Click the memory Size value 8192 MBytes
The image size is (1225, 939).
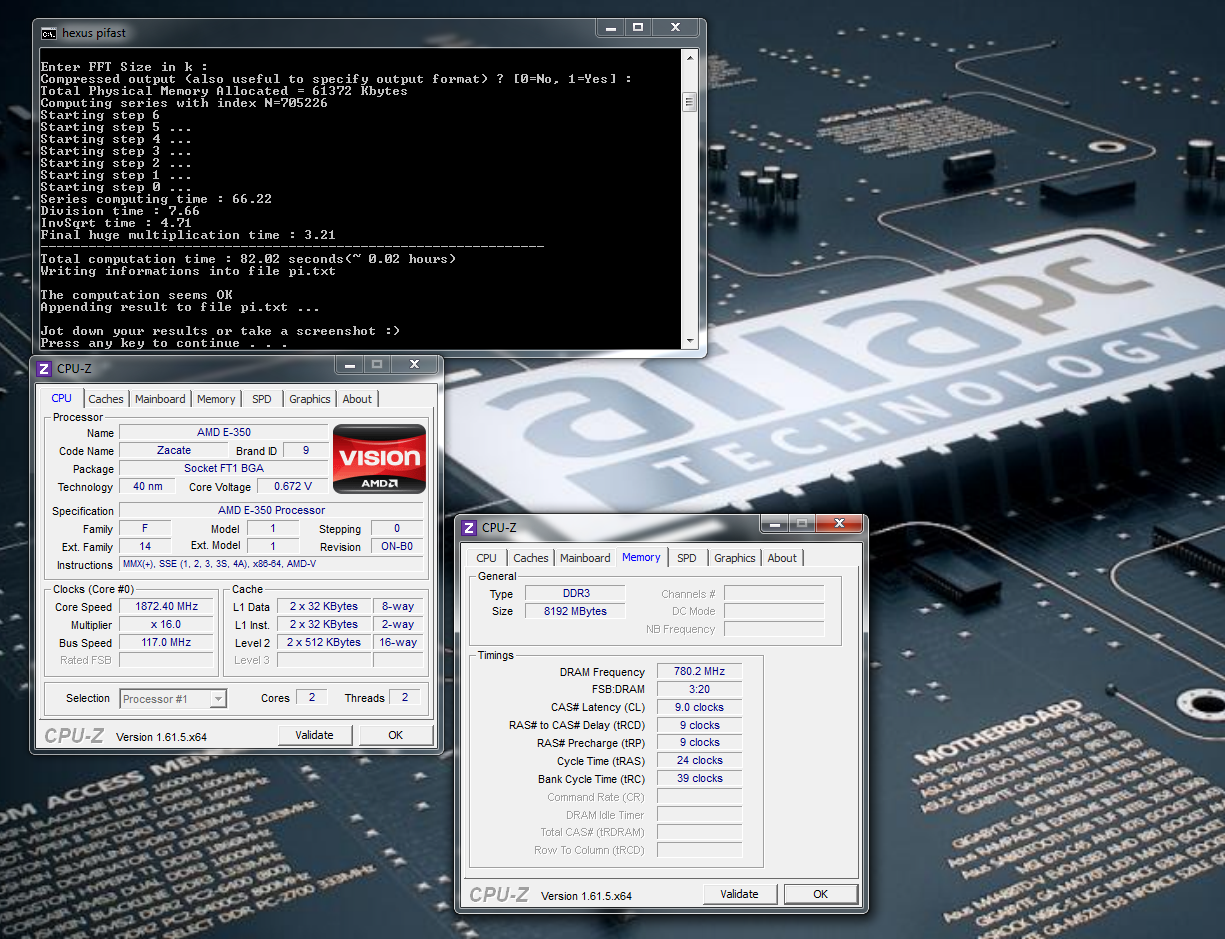575,611
